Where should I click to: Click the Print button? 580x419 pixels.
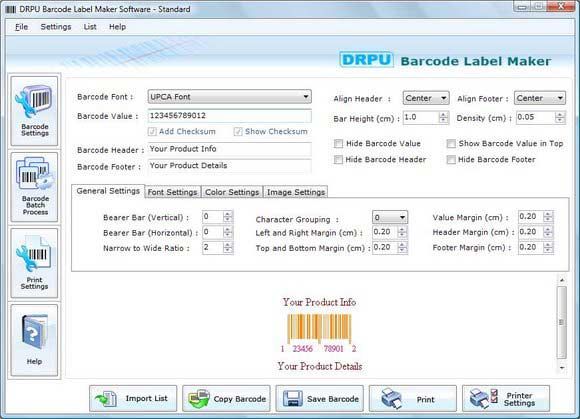coord(412,398)
